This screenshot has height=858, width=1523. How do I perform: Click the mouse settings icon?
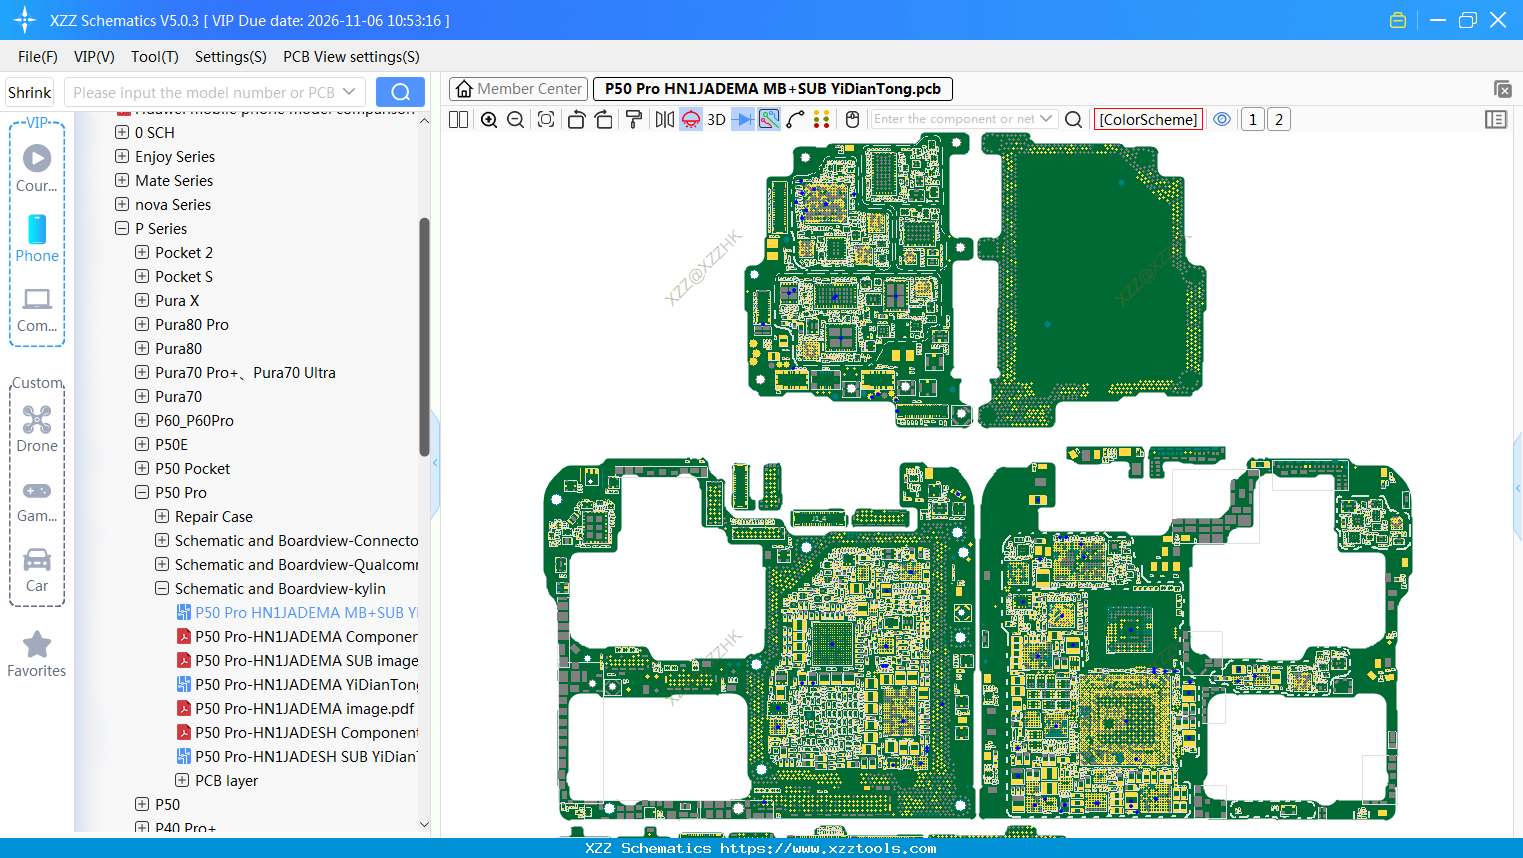point(852,120)
